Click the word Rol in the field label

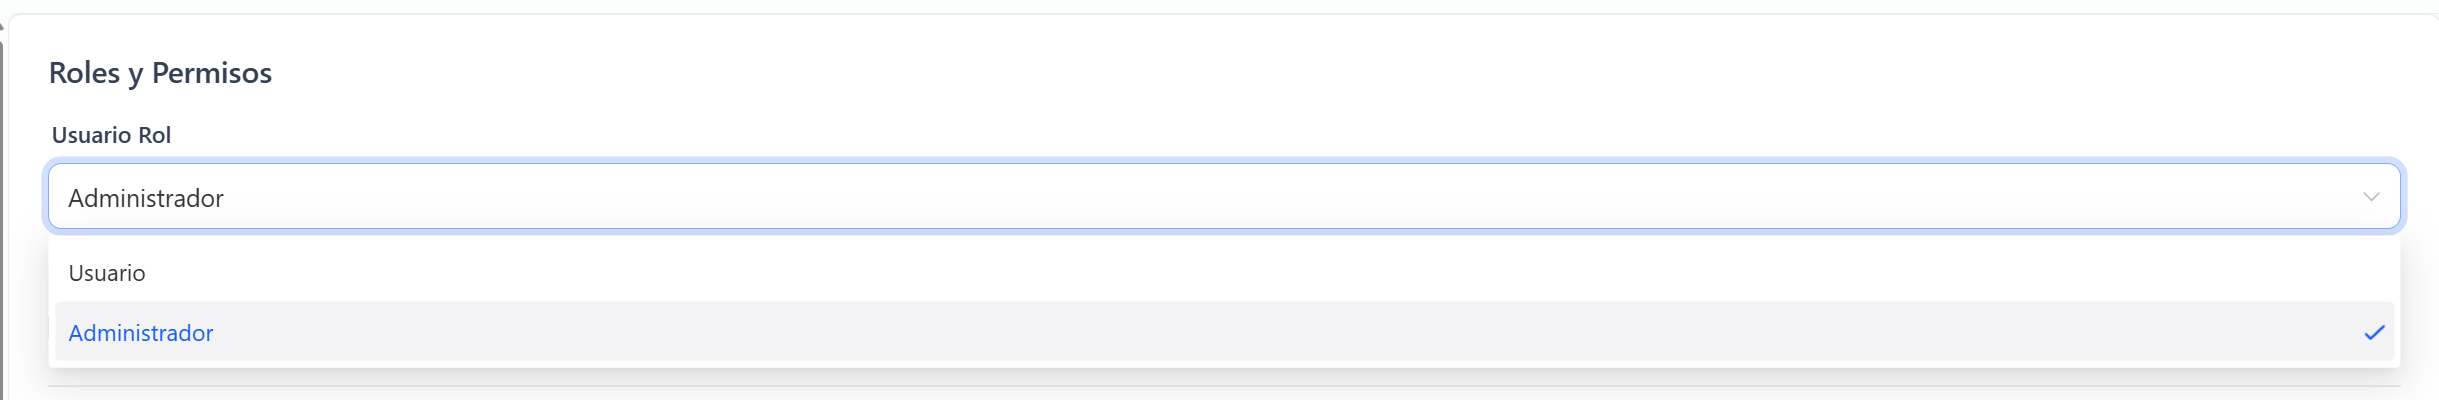point(154,135)
